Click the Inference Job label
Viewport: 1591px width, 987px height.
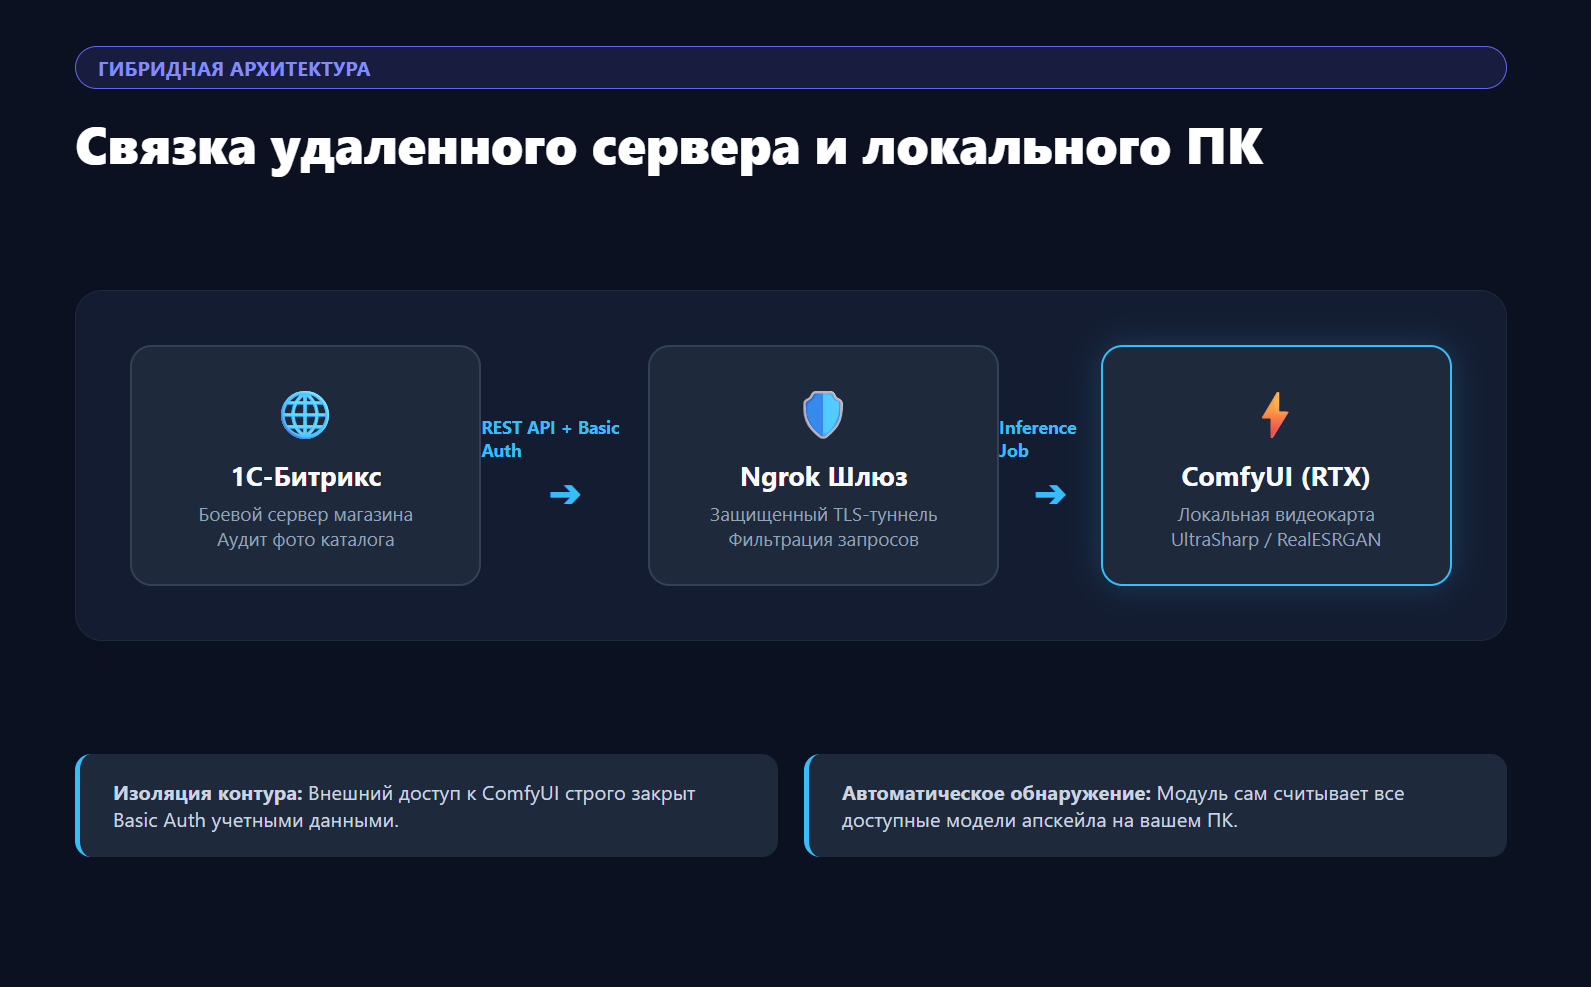point(1038,439)
